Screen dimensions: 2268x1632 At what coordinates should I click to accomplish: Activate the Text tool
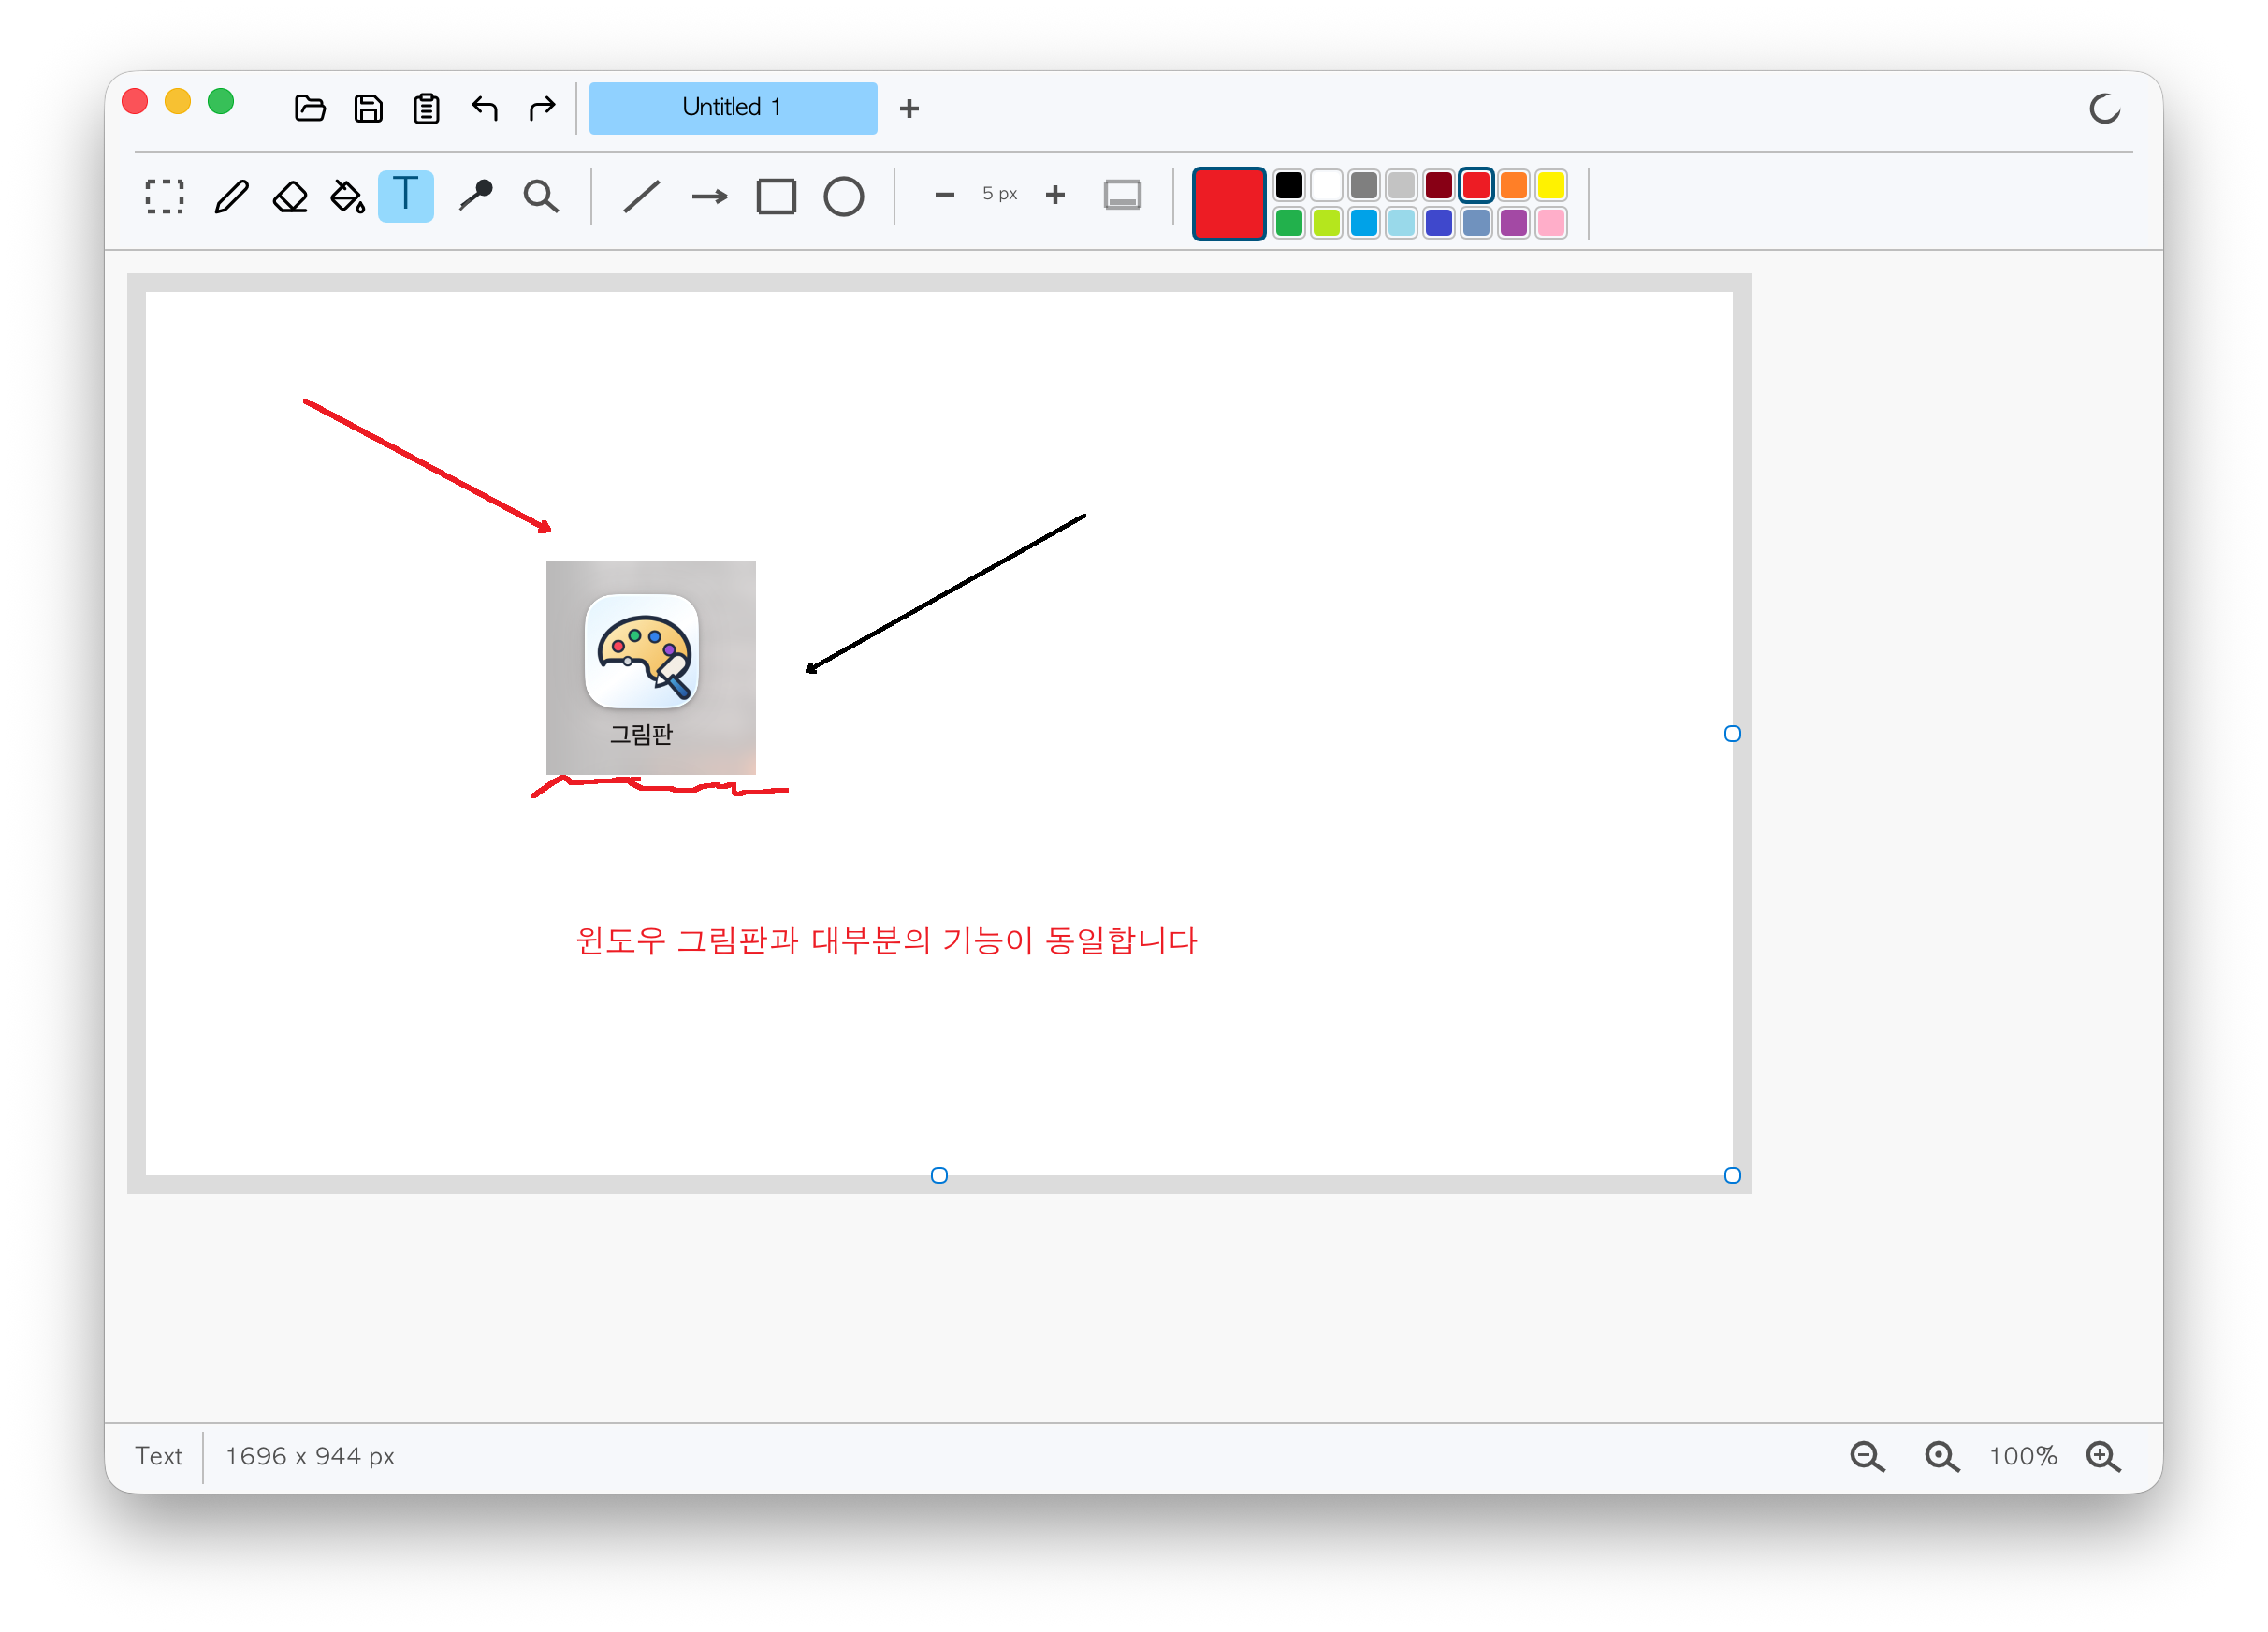[x=406, y=196]
